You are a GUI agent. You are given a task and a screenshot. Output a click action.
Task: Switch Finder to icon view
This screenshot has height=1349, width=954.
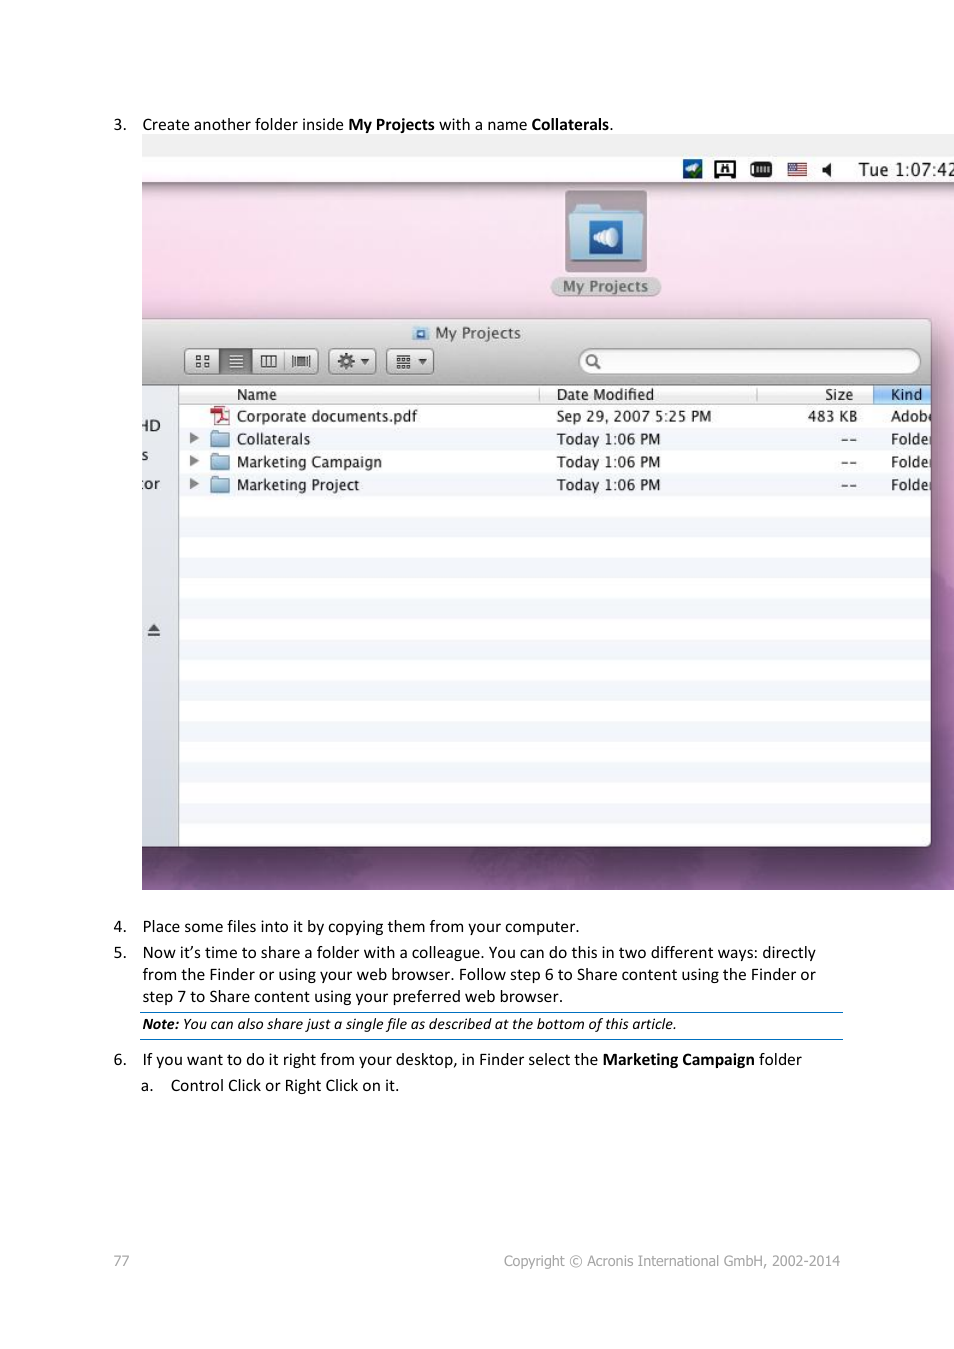pyautogui.click(x=202, y=361)
